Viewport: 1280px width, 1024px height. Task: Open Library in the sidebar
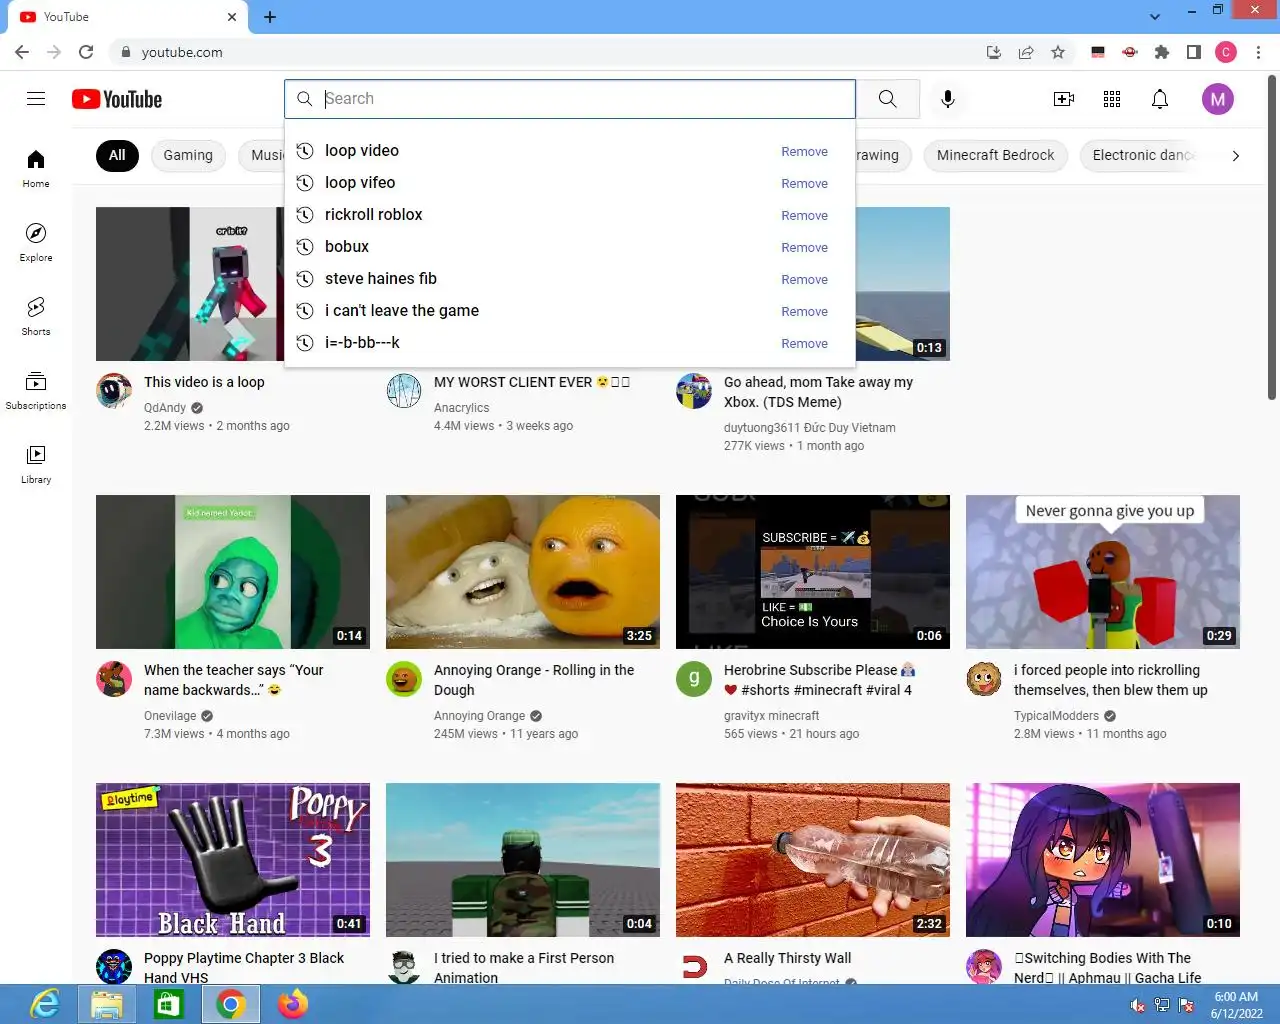36,464
